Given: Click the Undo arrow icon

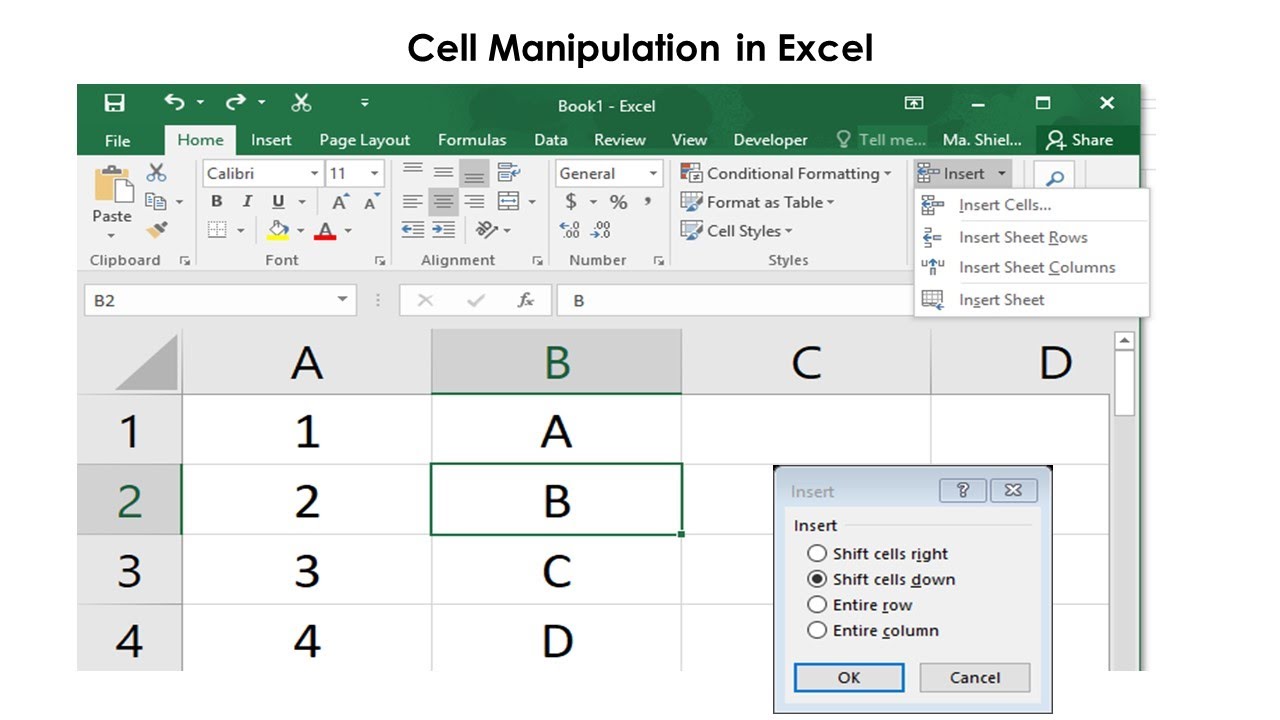Looking at the screenshot, I should [x=174, y=102].
